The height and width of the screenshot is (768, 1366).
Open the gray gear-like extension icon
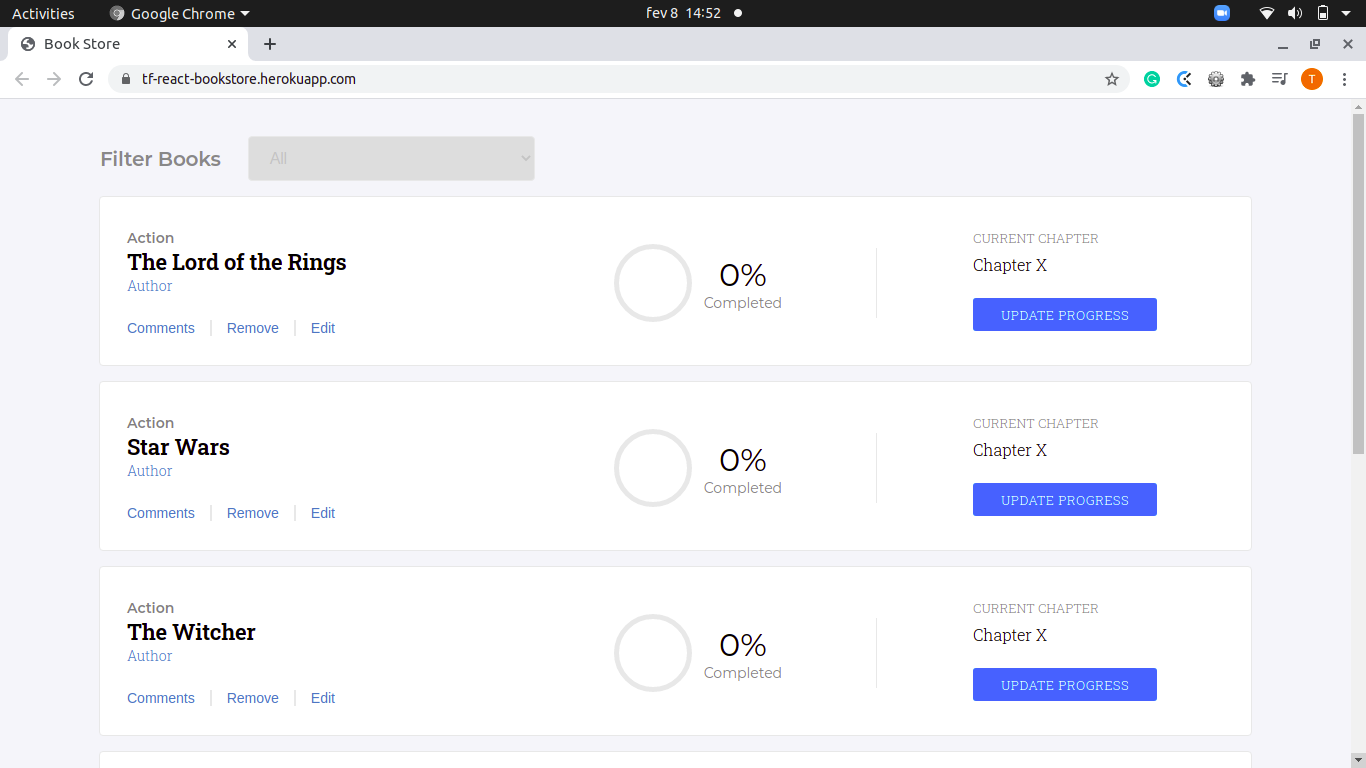[x=1216, y=79]
